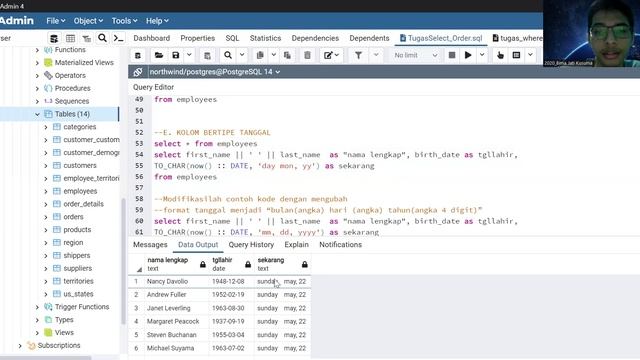Click the delete trash icon in query toolbar

click(307, 55)
